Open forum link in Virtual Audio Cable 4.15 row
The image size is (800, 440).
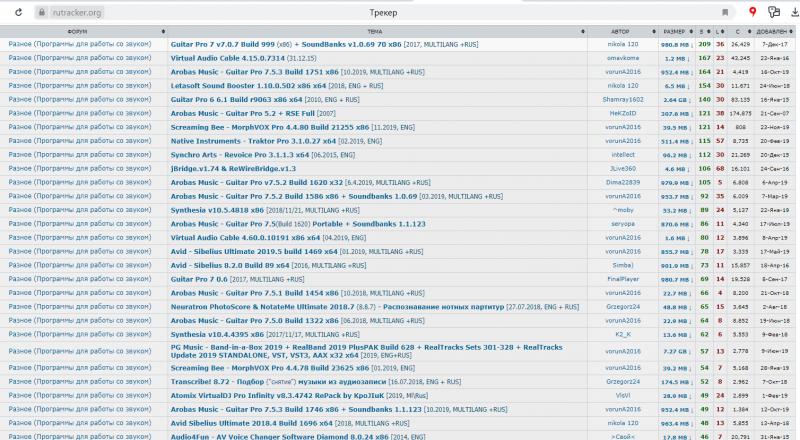click(80, 58)
